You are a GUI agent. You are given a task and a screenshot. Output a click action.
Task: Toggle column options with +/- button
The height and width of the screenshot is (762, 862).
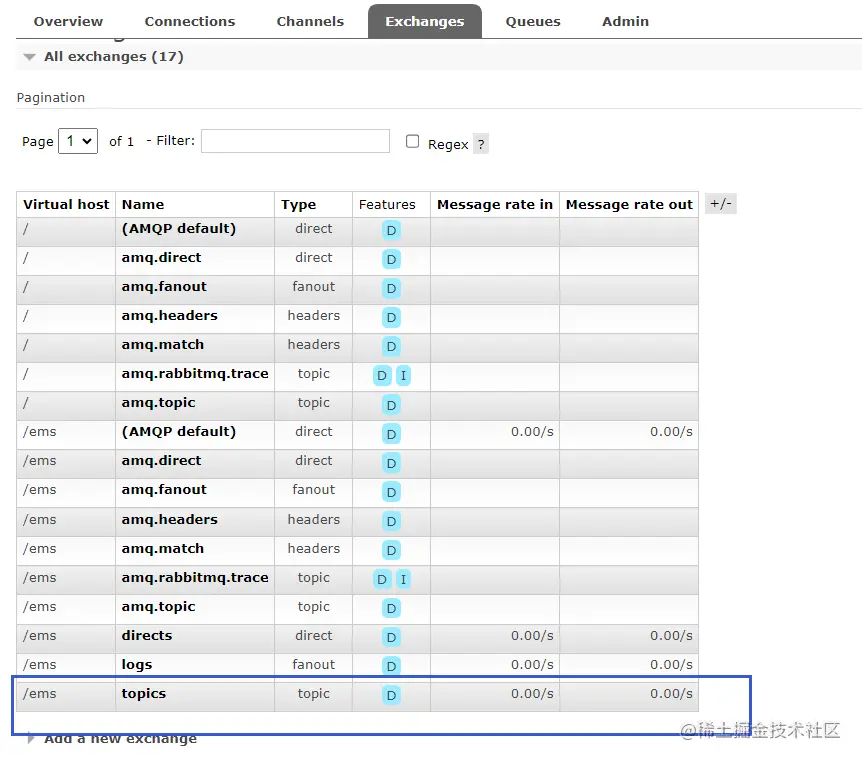click(720, 204)
